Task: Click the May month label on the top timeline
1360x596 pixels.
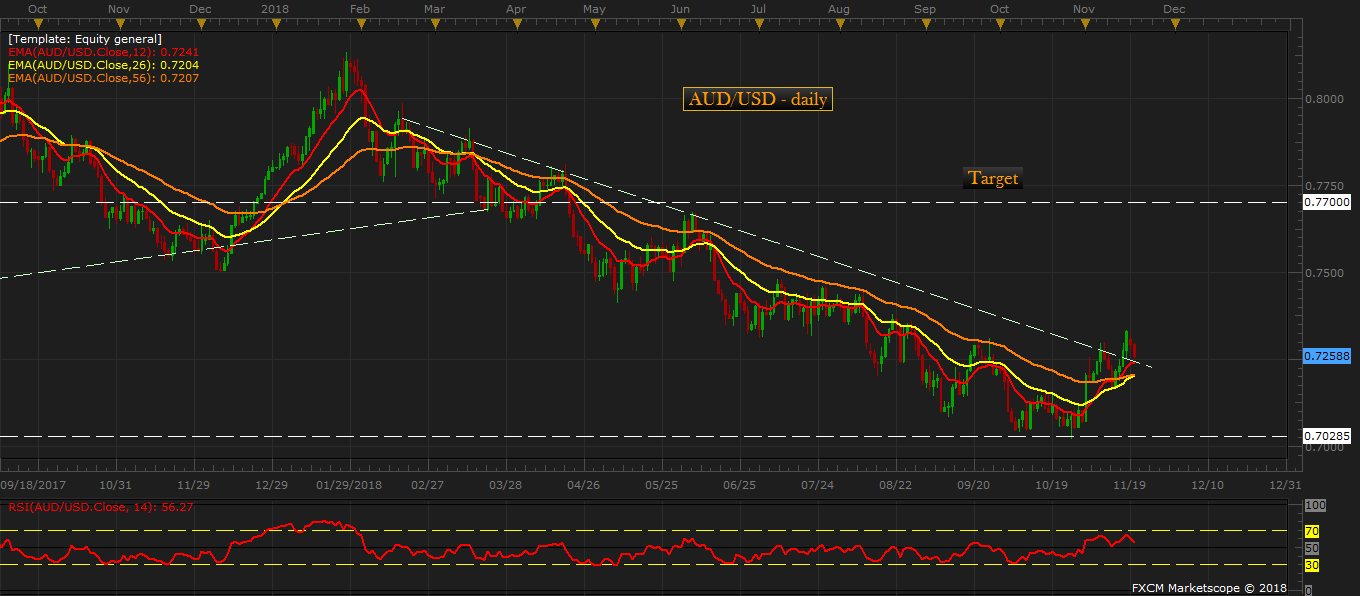Action: coord(594,8)
